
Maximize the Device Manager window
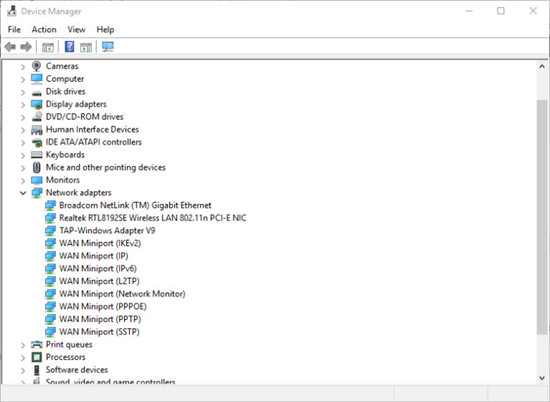(x=501, y=11)
